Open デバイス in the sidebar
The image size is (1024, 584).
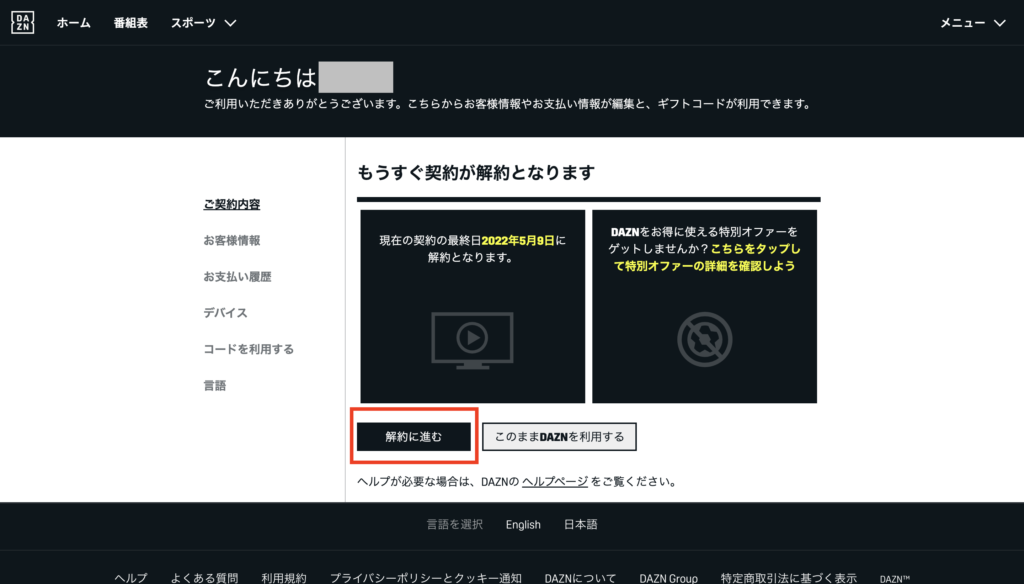pos(225,313)
